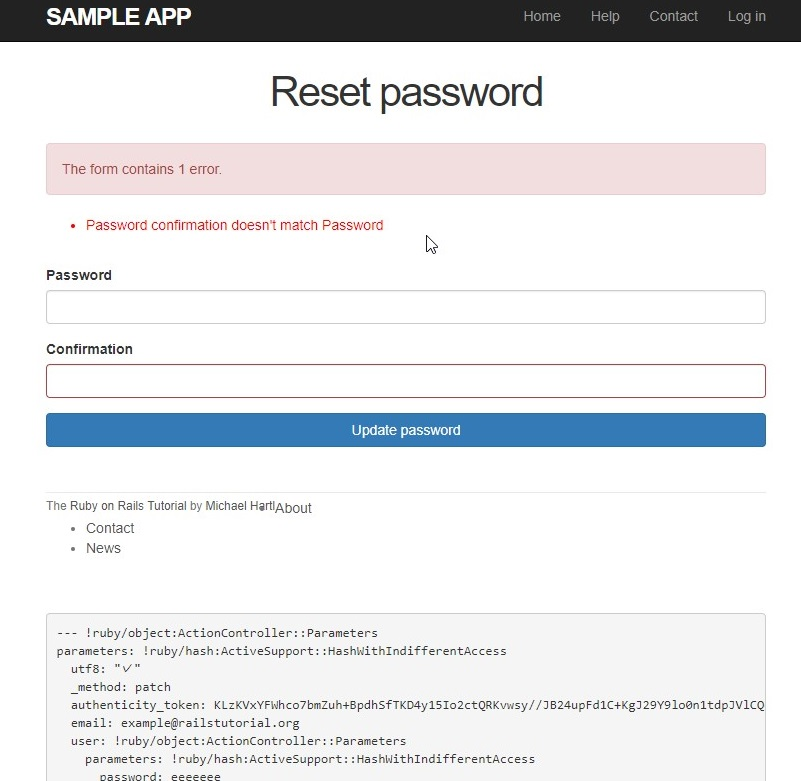Viewport: 801px width, 781px height.
Task: Click the authenticity_token line in debug output
Action: [410, 705]
